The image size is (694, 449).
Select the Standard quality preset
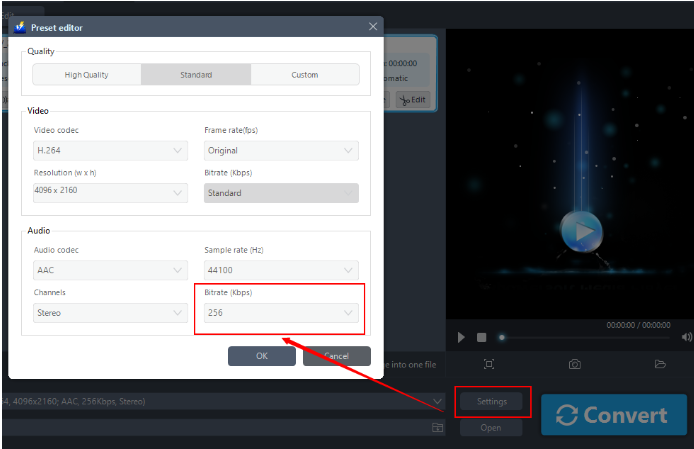pos(196,74)
